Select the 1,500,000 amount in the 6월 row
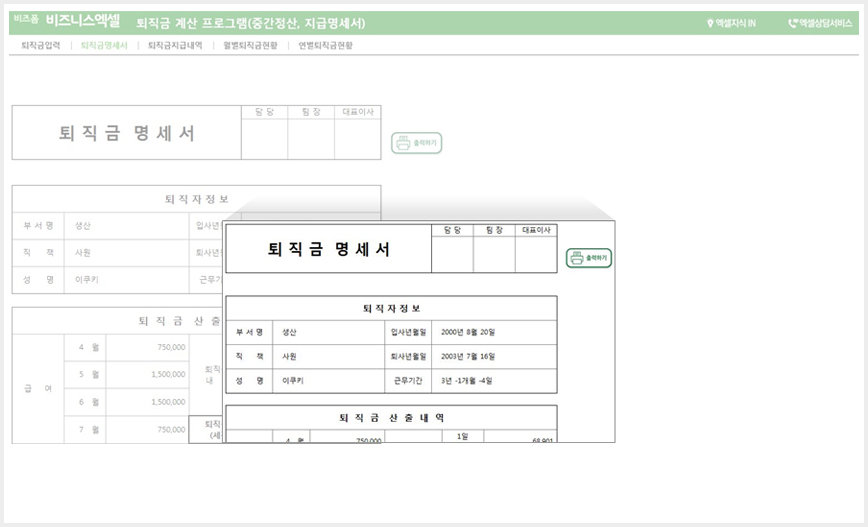 [147, 402]
